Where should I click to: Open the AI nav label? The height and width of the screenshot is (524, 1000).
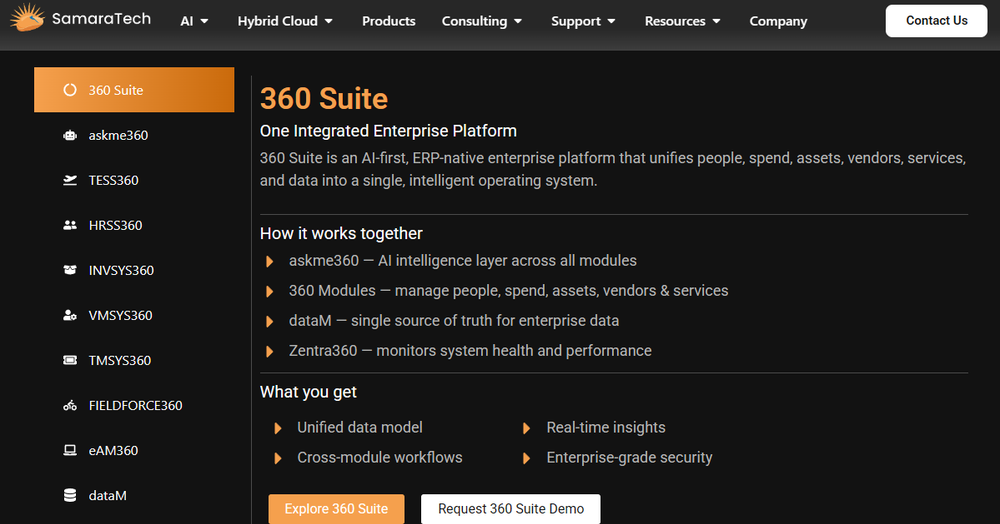pyautogui.click(x=186, y=21)
